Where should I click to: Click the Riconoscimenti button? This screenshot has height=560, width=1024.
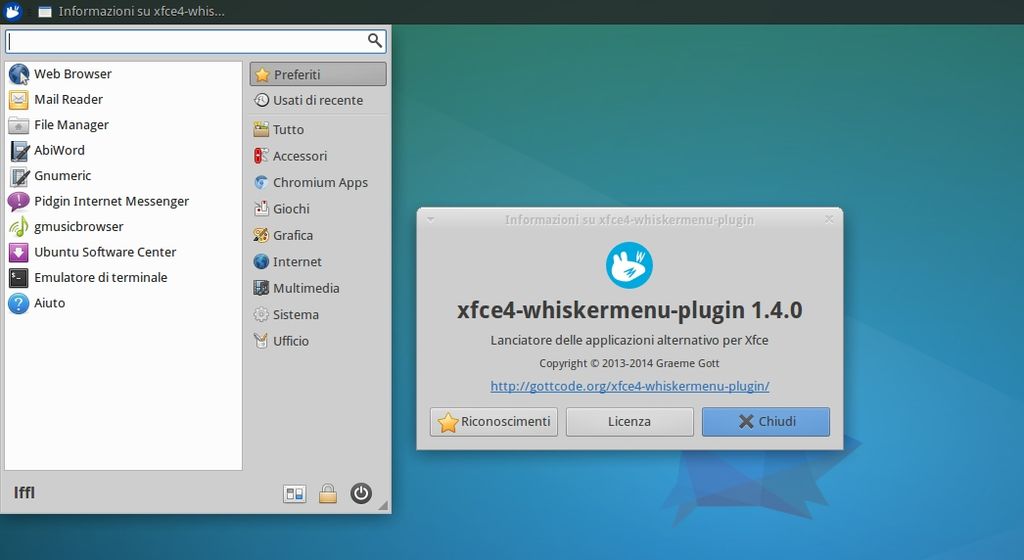click(494, 422)
